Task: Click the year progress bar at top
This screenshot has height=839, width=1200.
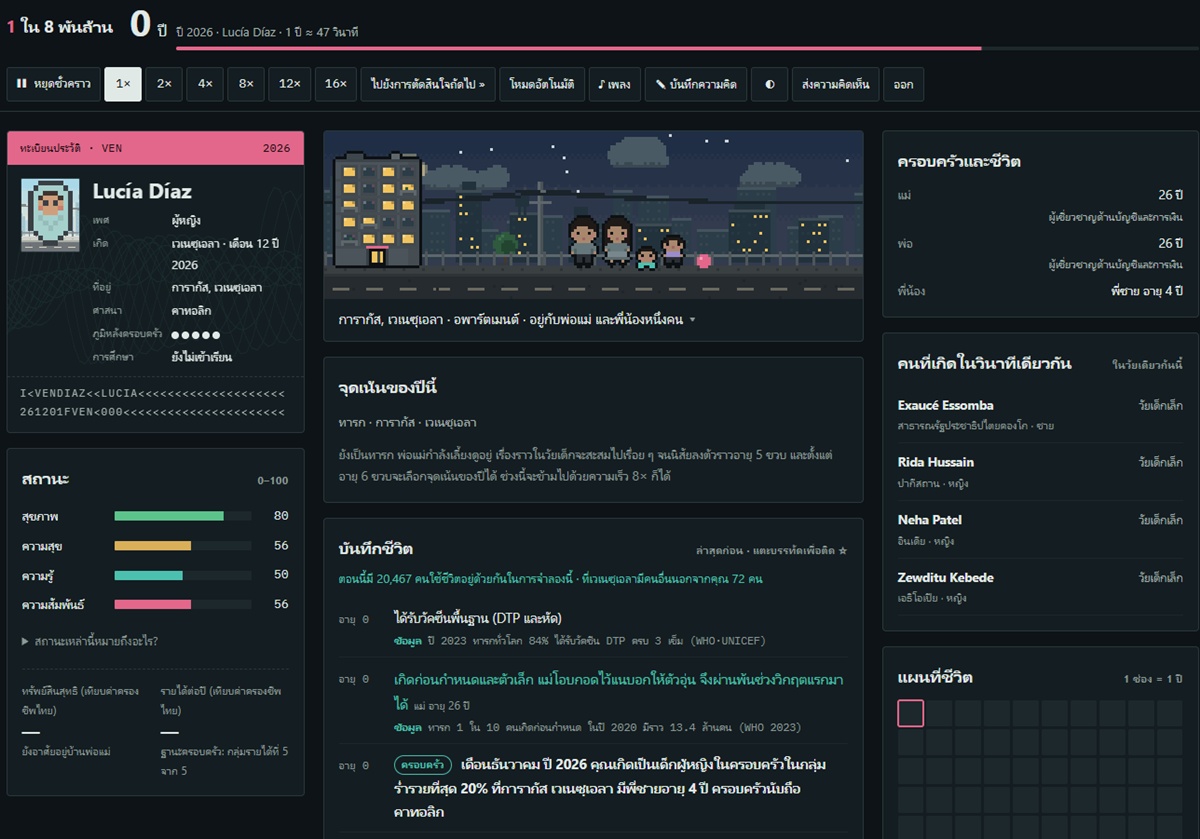Action: click(x=688, y=48)
